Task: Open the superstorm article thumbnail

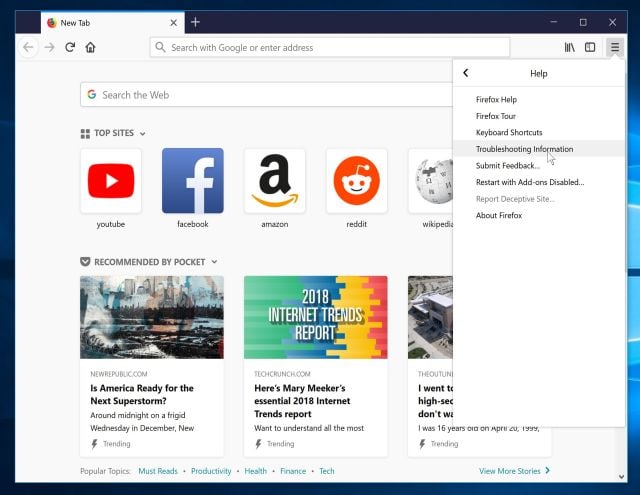Action: 152,317
